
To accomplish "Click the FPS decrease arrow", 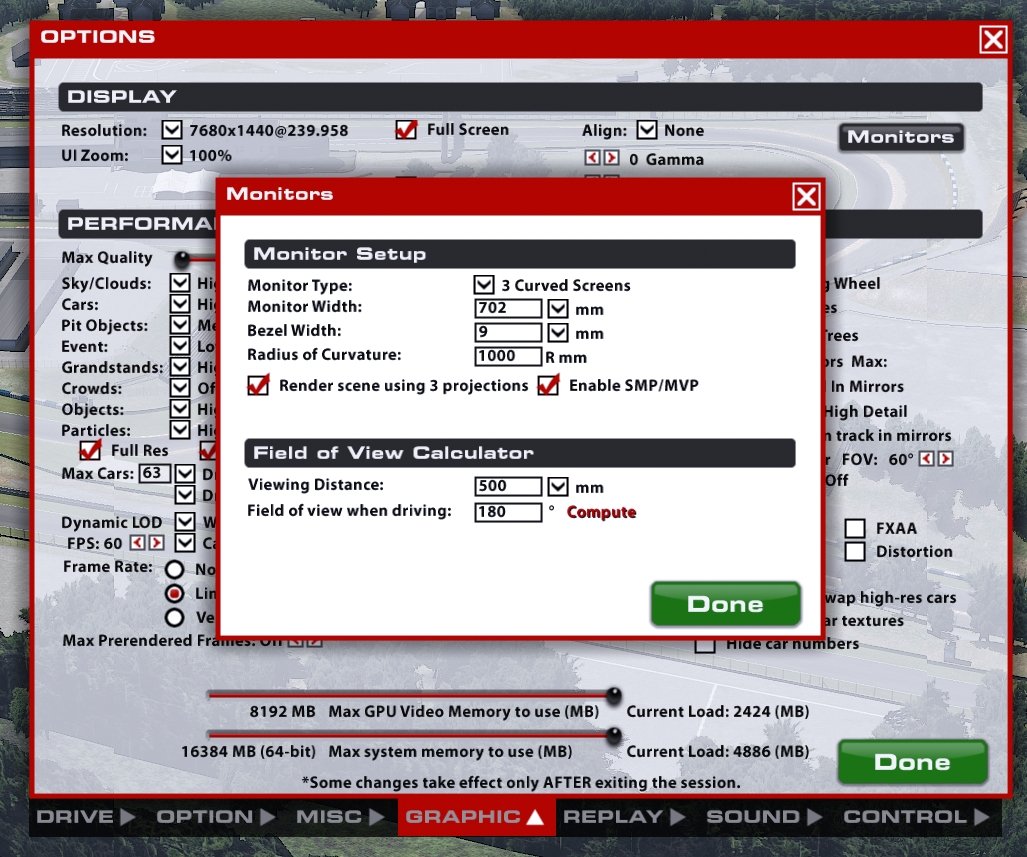I will [x=137, y=543].
